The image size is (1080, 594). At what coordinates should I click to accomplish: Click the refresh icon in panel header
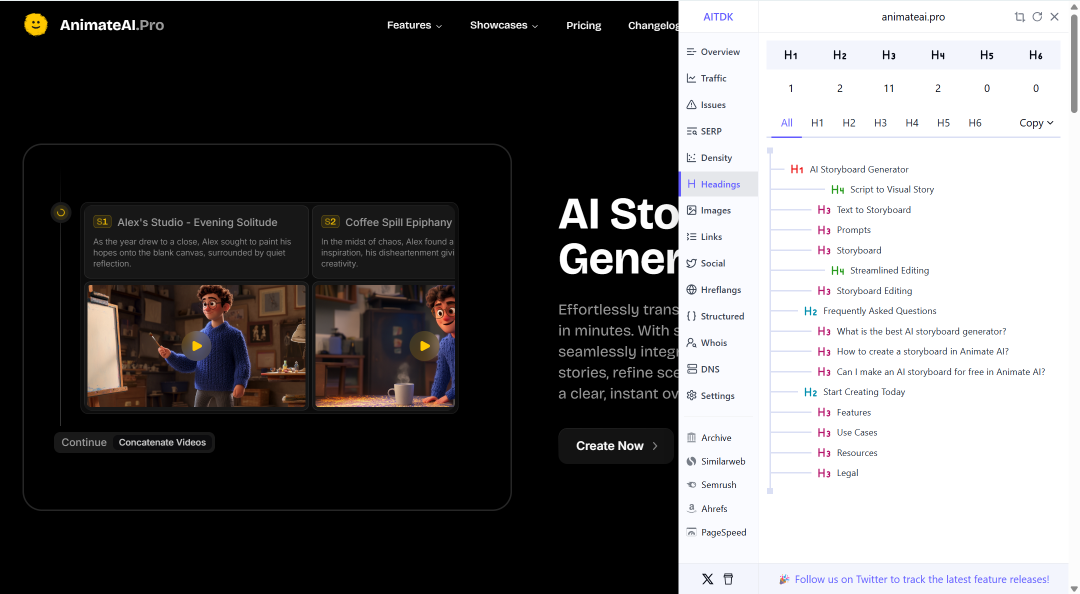coord(1037,17)
